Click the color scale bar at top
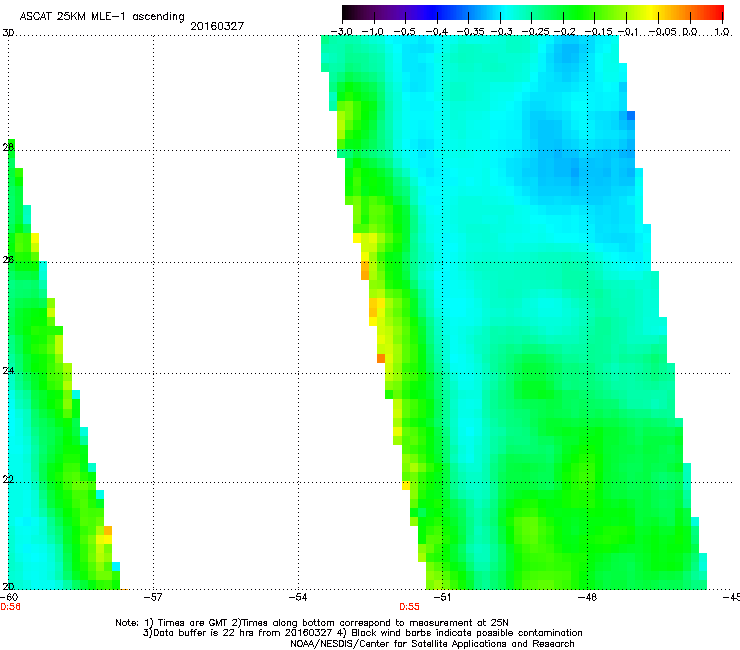Viewport: 740px width, 650px height. pyautogui.click(x=533, y=13)
